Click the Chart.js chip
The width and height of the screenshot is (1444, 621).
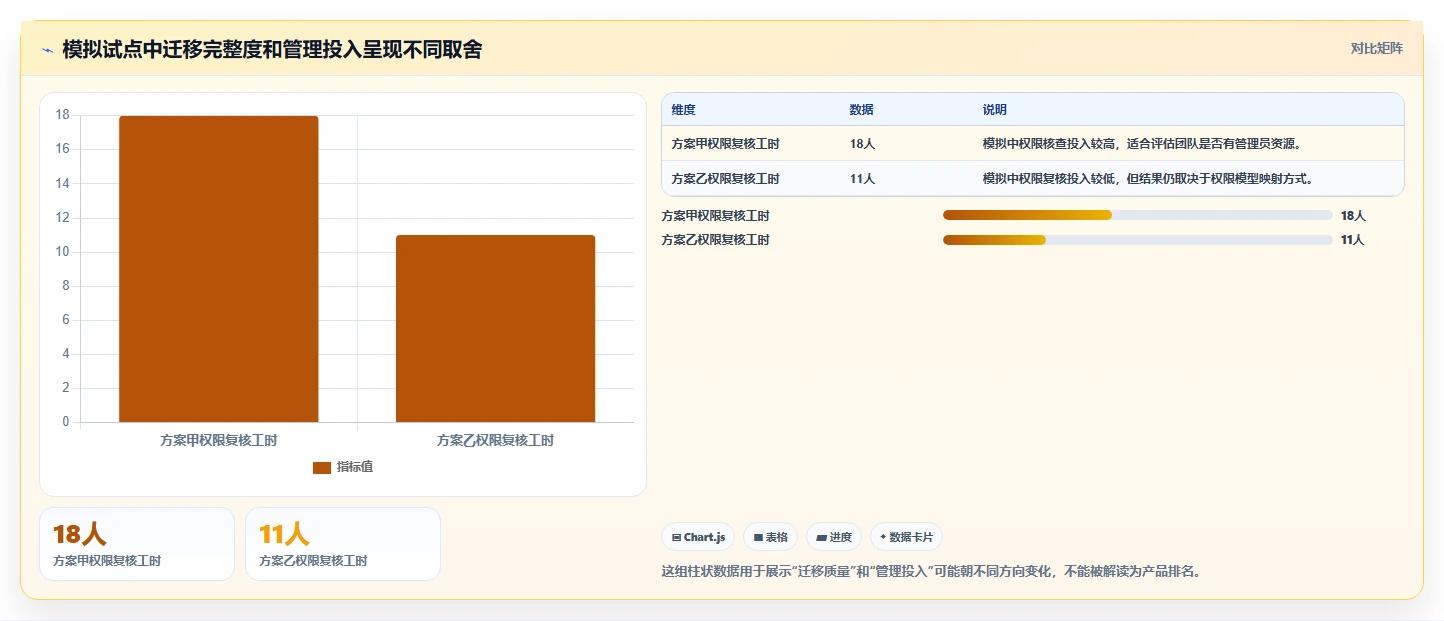coord(698,537)
